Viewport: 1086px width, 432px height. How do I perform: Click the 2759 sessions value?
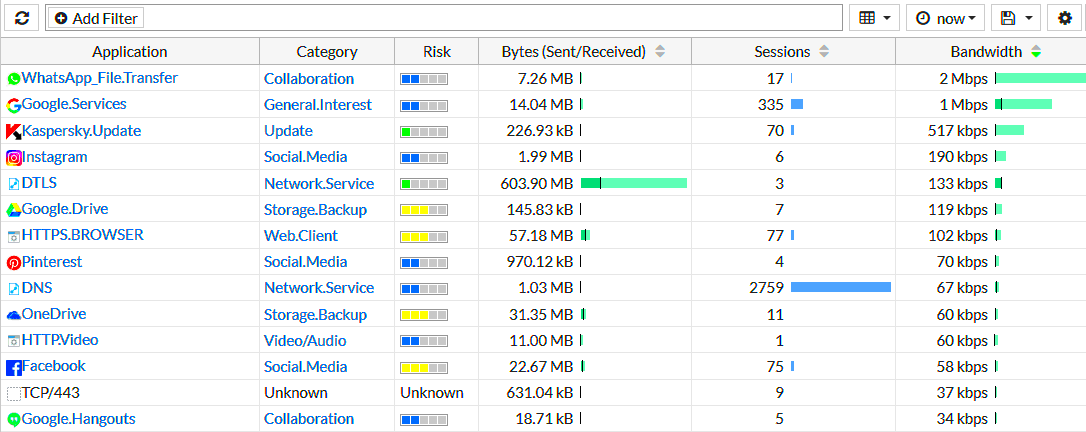(767, 287)
